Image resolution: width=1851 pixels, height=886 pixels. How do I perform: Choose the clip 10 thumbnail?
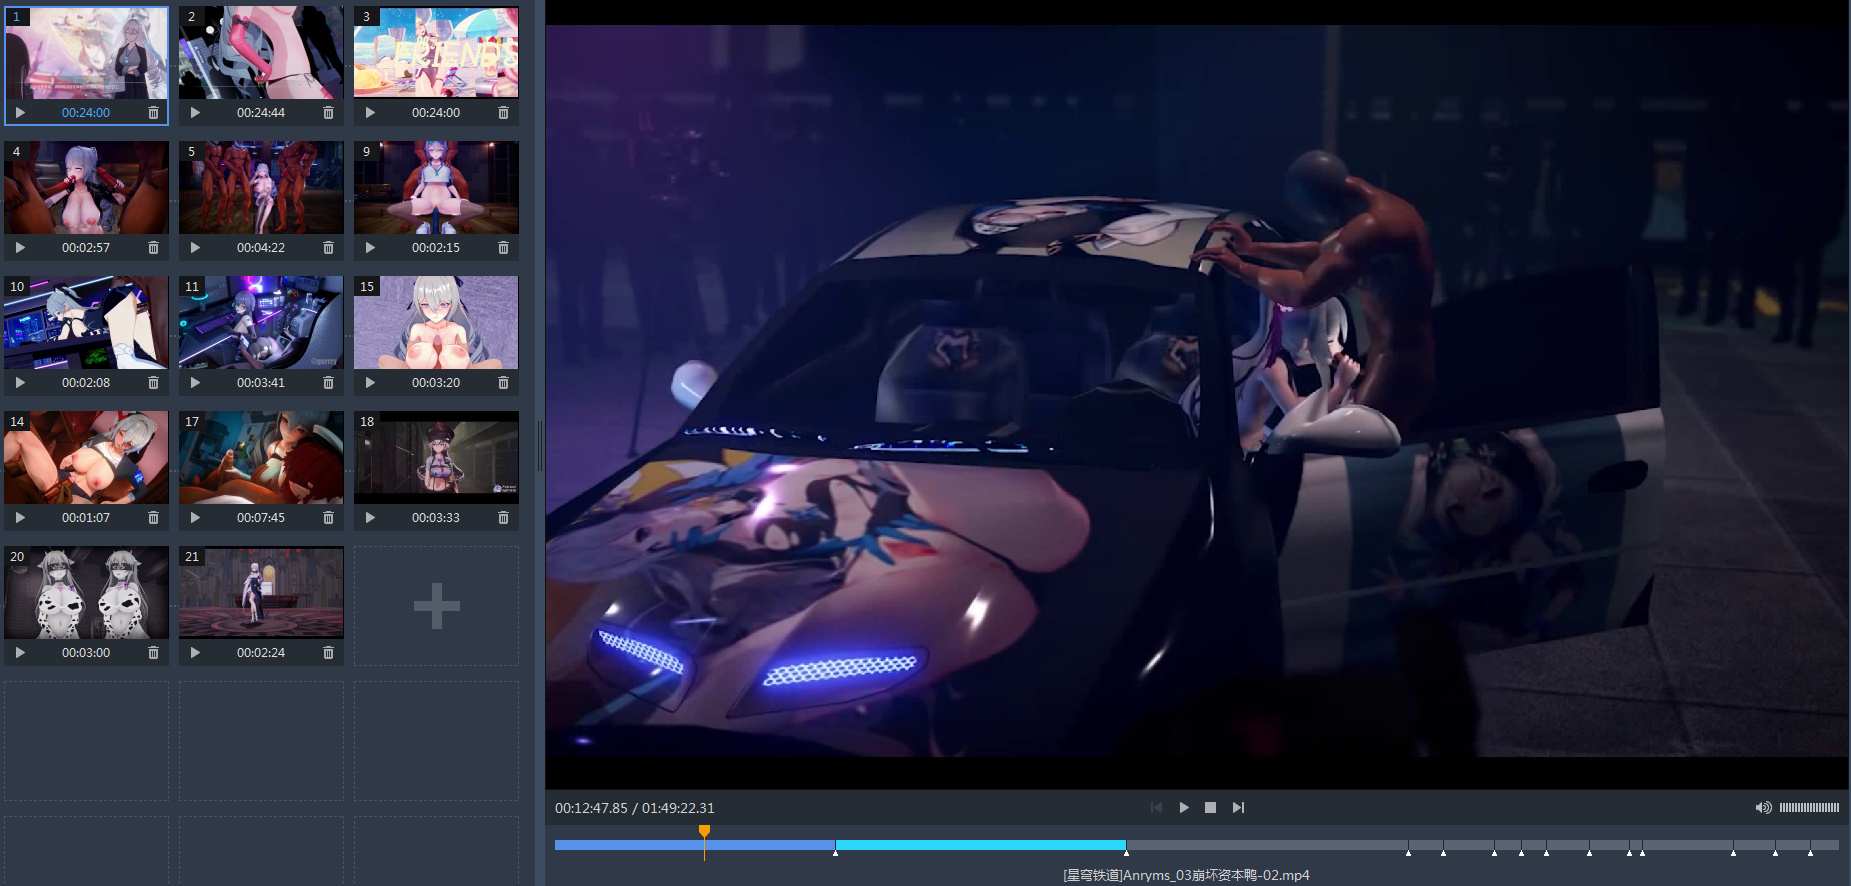click(x=86, y=322)
